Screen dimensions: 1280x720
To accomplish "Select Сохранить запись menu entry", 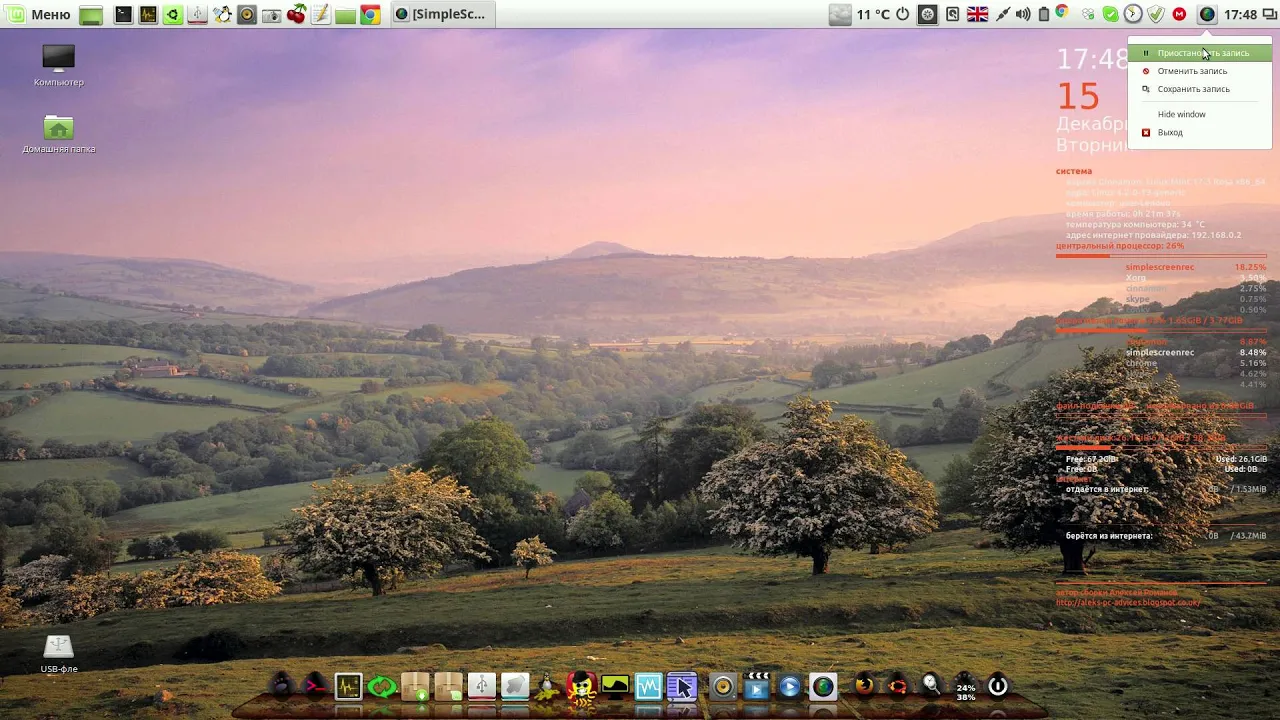I will (1199, 89).
